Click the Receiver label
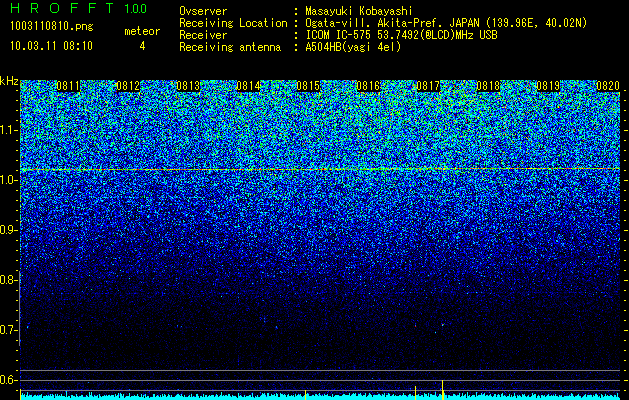The width and height of the screenshot is (629, 400). (x=203, y=35)
